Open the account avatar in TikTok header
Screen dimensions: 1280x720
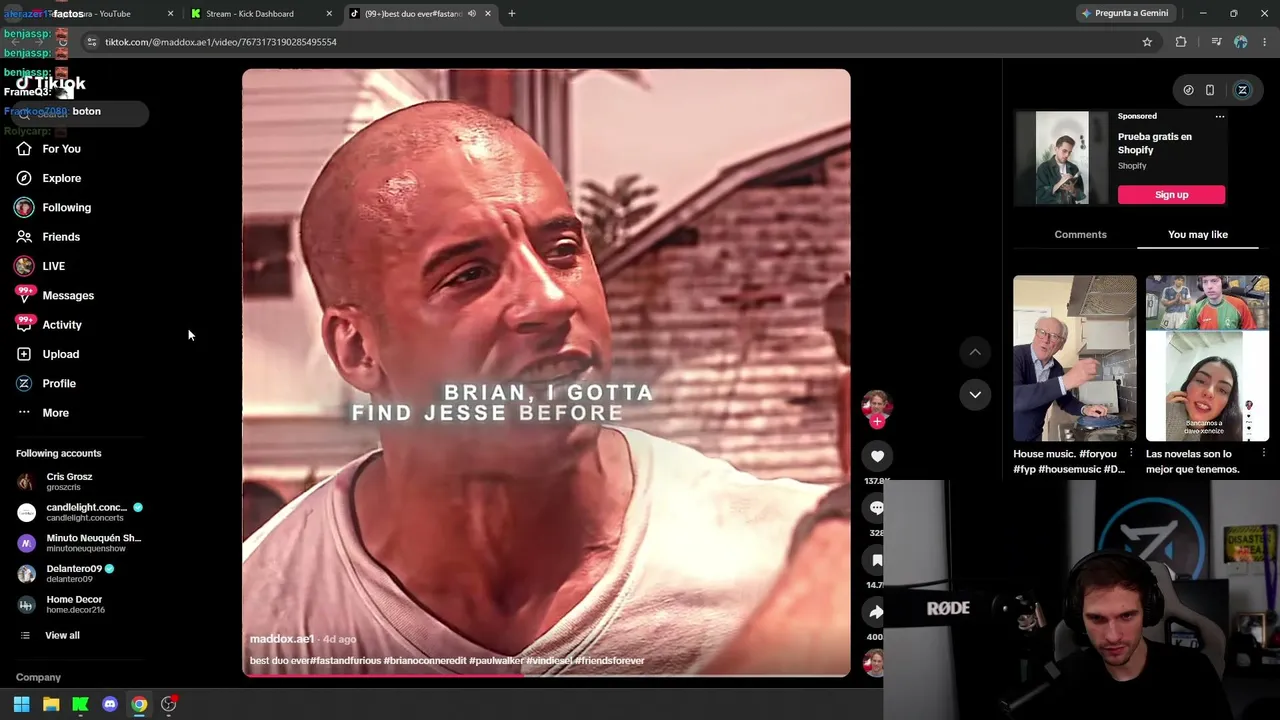(1243, 90)
